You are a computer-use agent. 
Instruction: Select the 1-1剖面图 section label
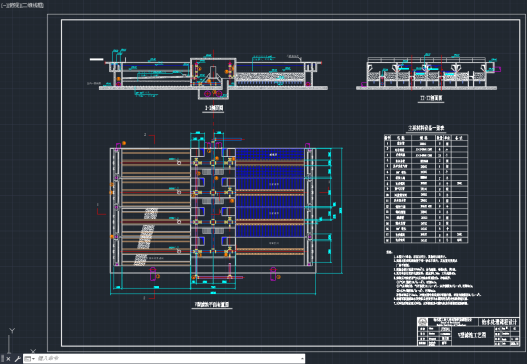pyautogui.click(x=213, y=108)
